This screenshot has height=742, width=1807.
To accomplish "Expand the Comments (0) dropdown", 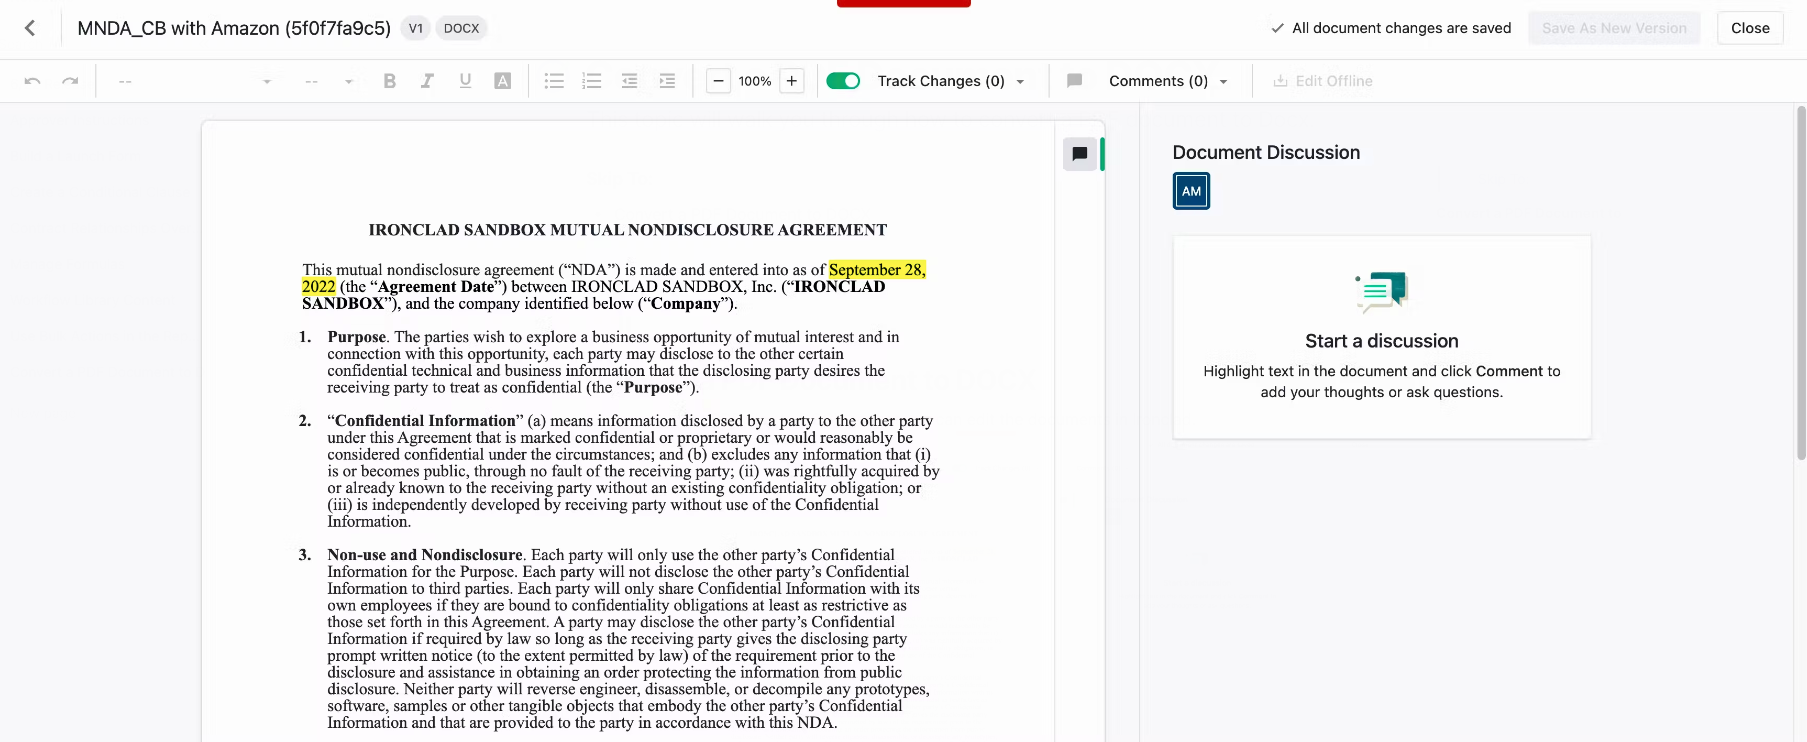I will coord(1224,82).
